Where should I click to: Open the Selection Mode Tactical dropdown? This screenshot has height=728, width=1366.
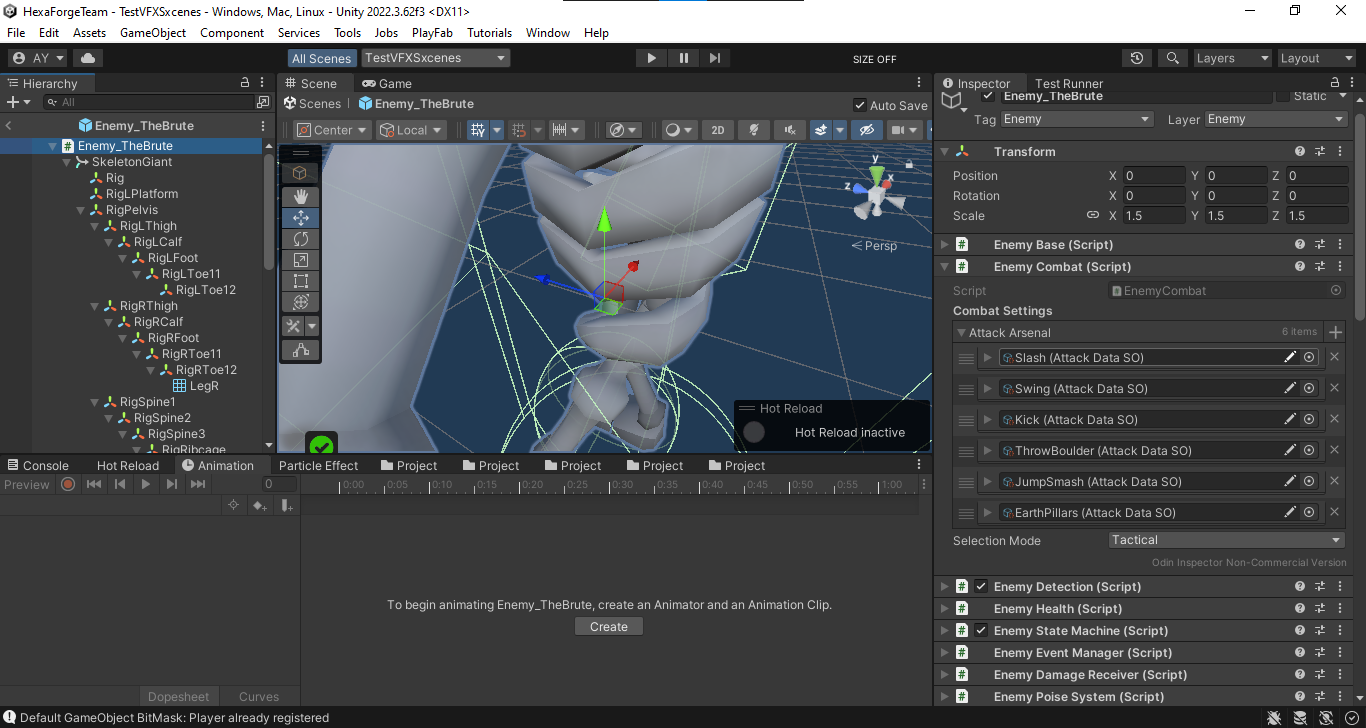click(1227, 540)
